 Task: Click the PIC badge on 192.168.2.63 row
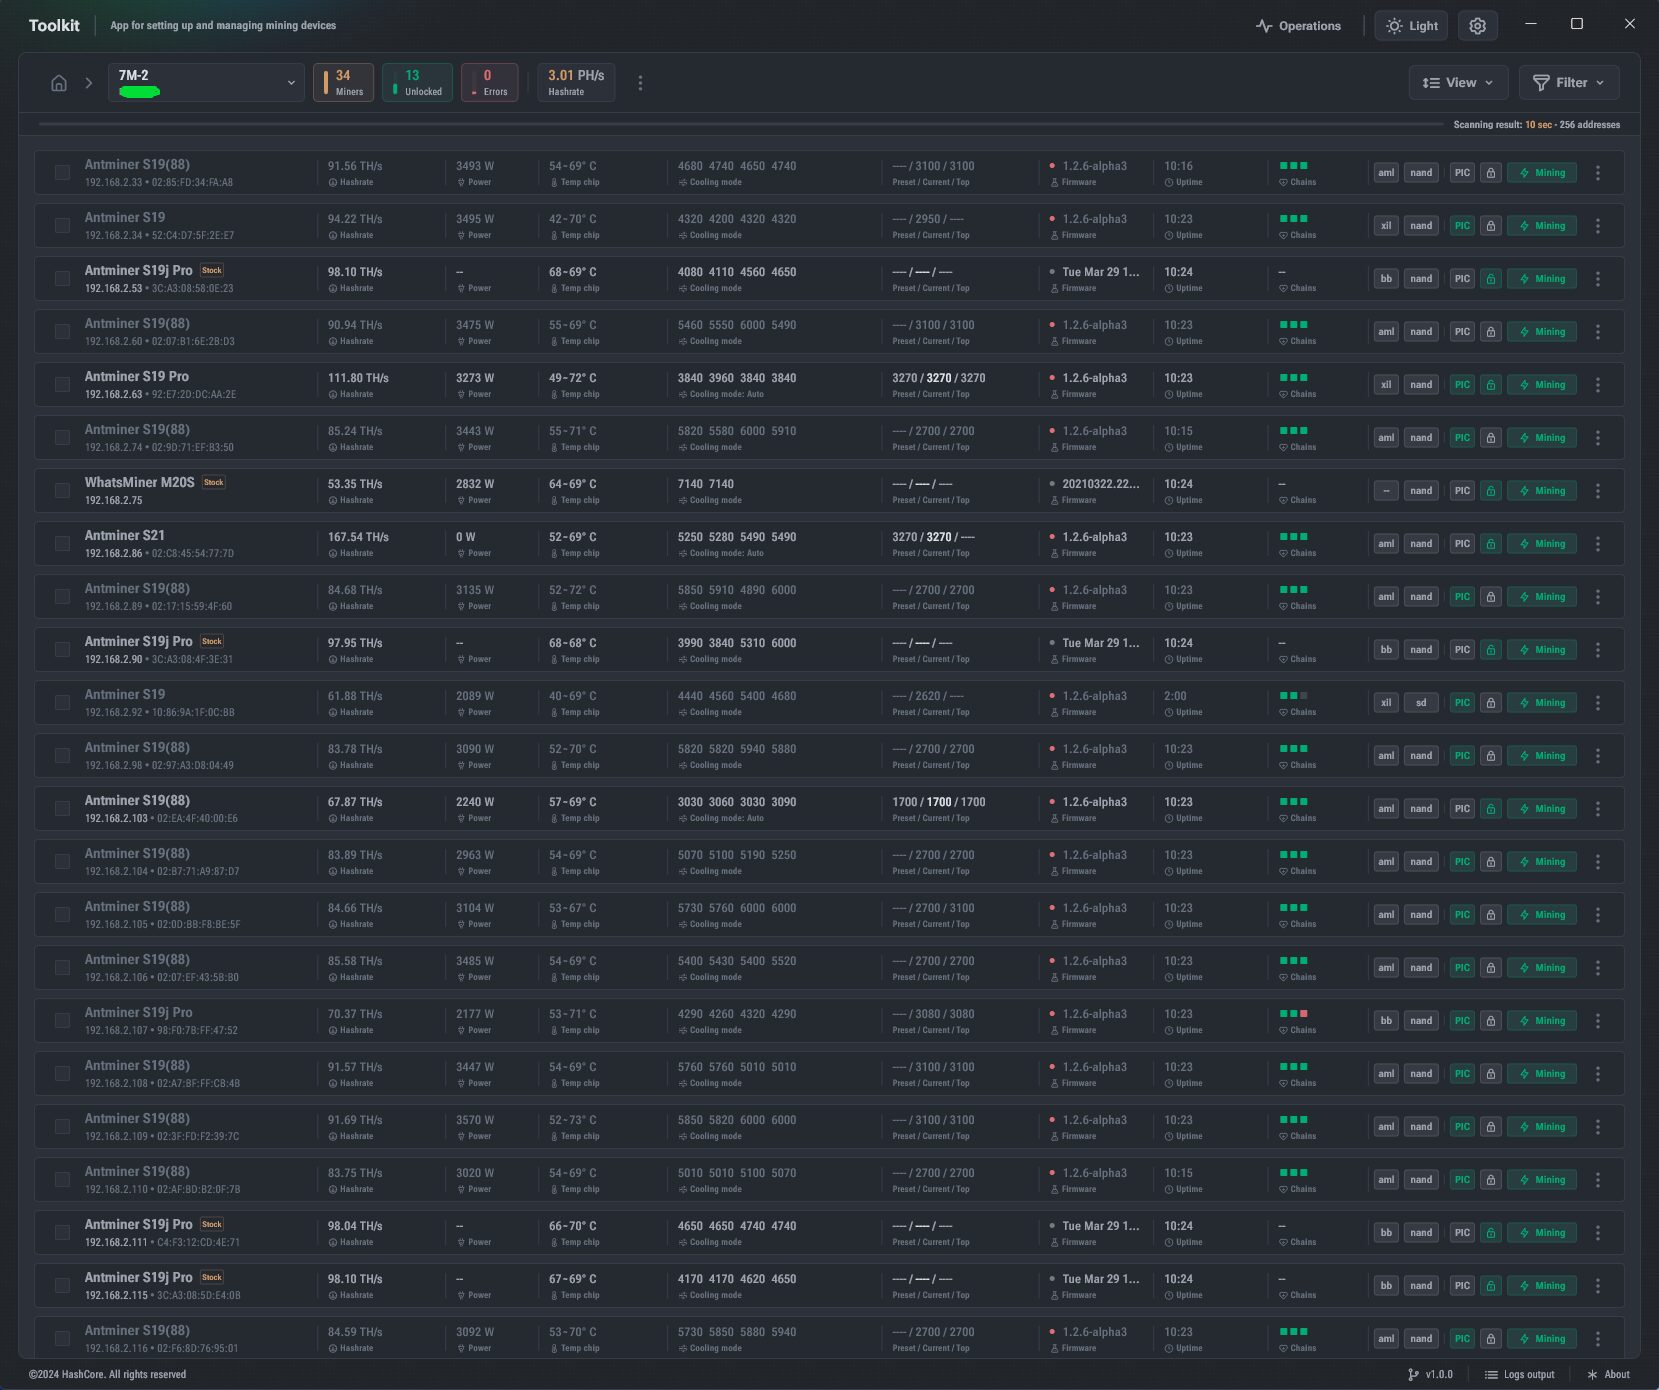tap(1462, 385)
